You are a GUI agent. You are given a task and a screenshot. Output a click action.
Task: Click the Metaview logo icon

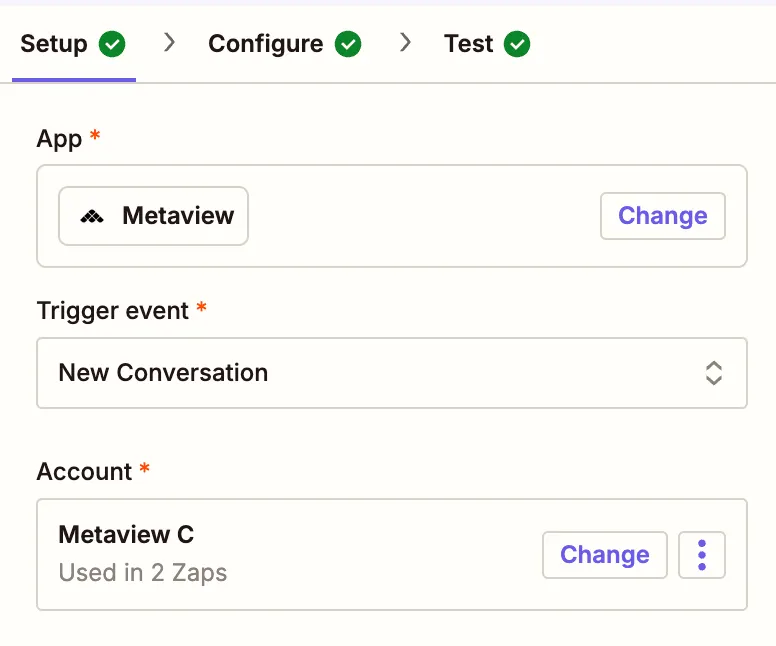click(92, 216)
